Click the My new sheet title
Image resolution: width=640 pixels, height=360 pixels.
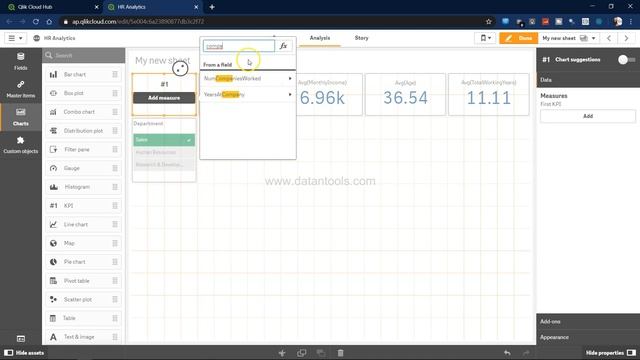(x=162, y=60)
